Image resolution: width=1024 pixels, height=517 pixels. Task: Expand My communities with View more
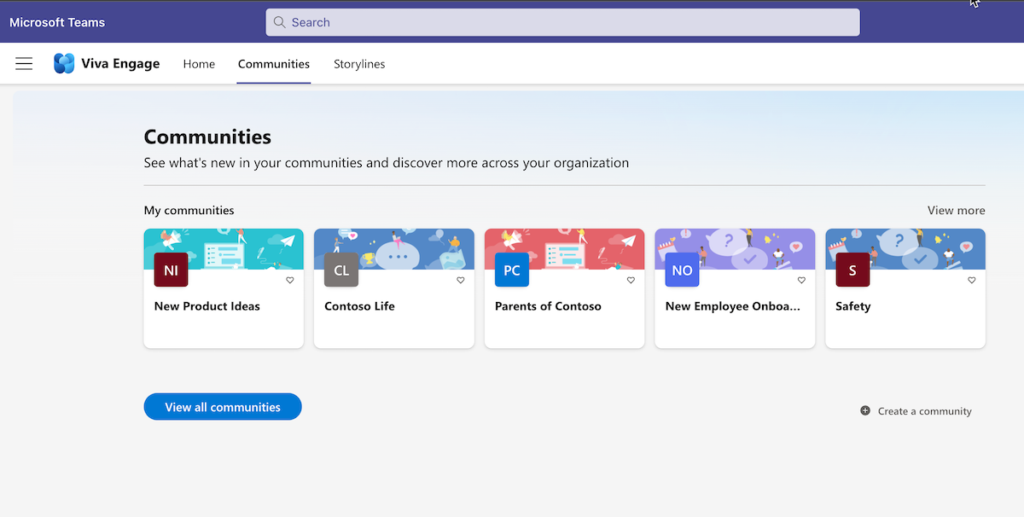coord(956,210)
